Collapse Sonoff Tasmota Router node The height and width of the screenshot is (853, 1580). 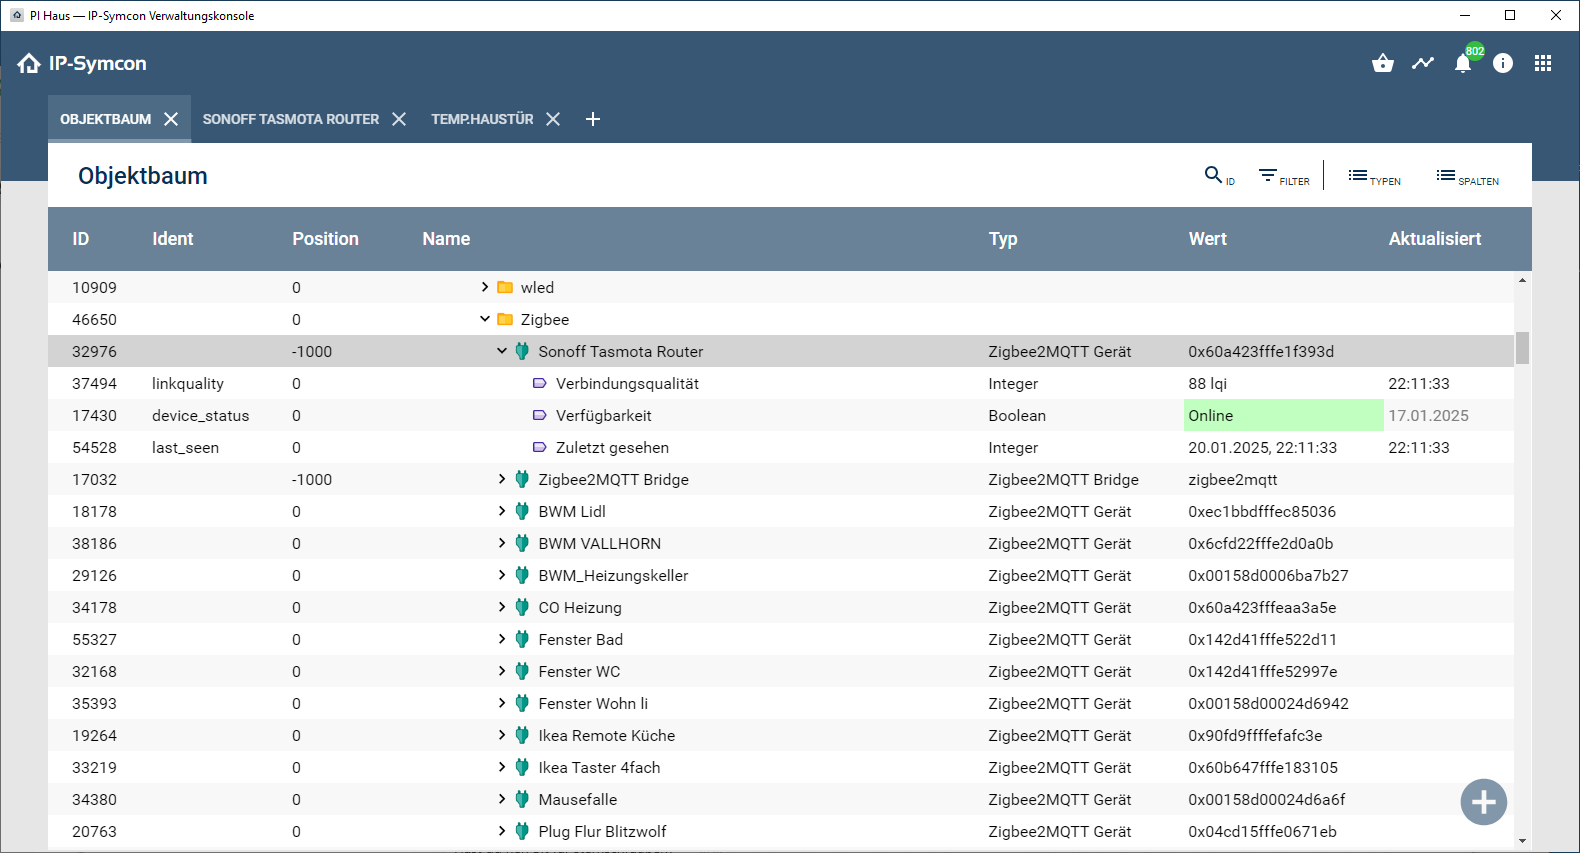(x=502, y=351)
